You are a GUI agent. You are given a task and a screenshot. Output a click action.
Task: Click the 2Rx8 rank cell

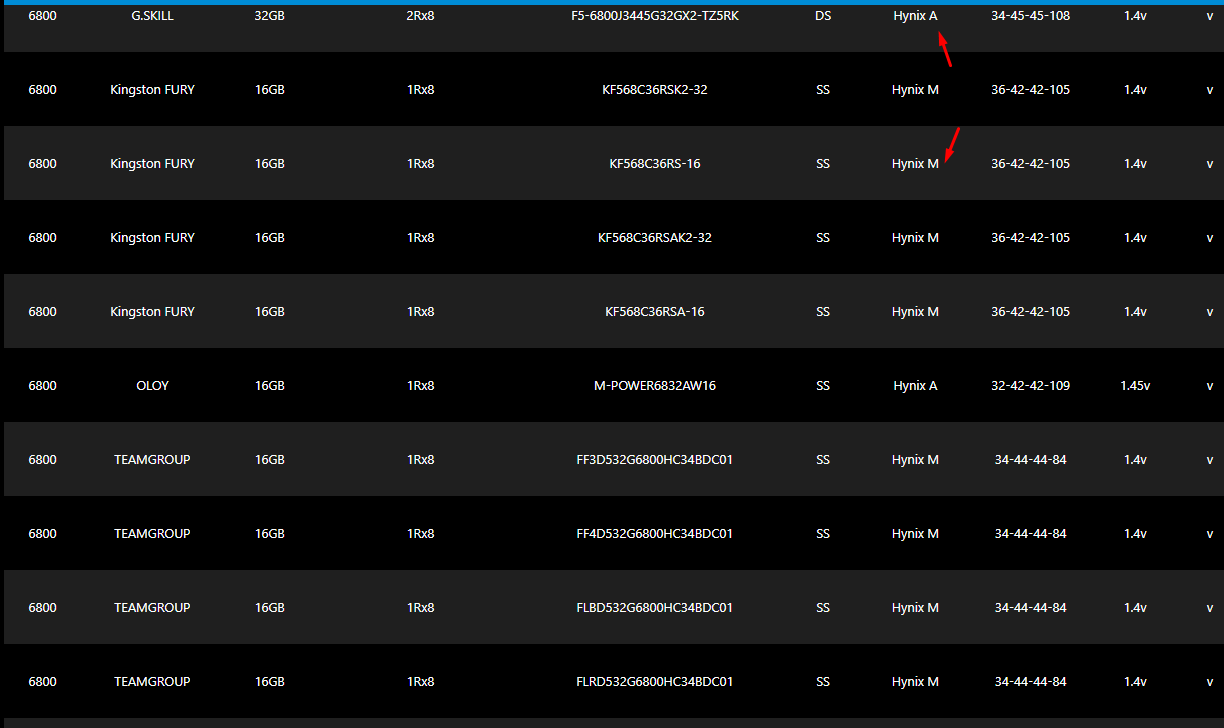point(421,16)
